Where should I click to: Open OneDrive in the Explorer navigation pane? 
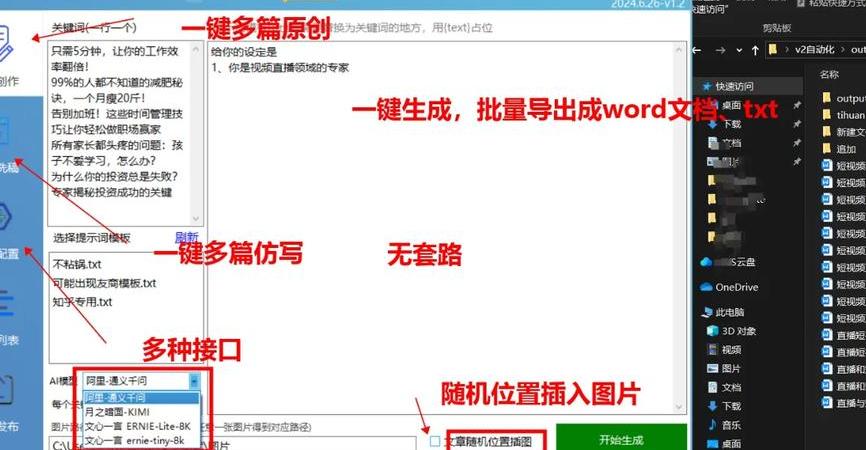(x=729, y=287)
